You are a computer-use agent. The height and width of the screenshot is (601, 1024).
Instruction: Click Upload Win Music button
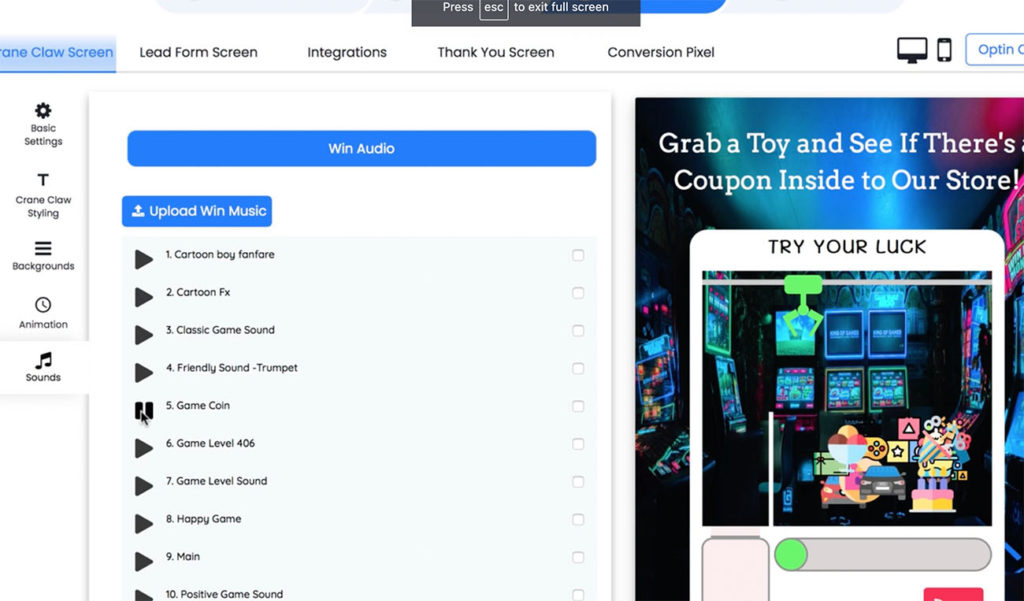coord(197,211)
